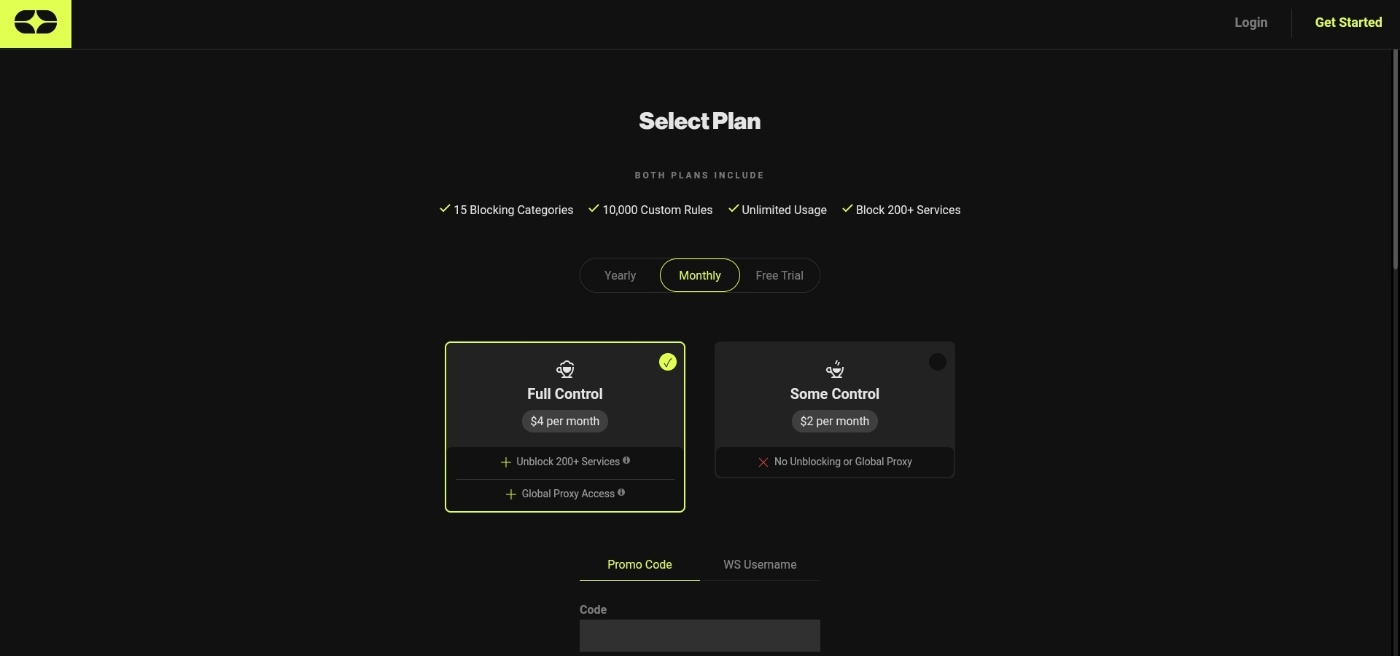Click the plus icon beside Global Proxy Access

[511, 494]
